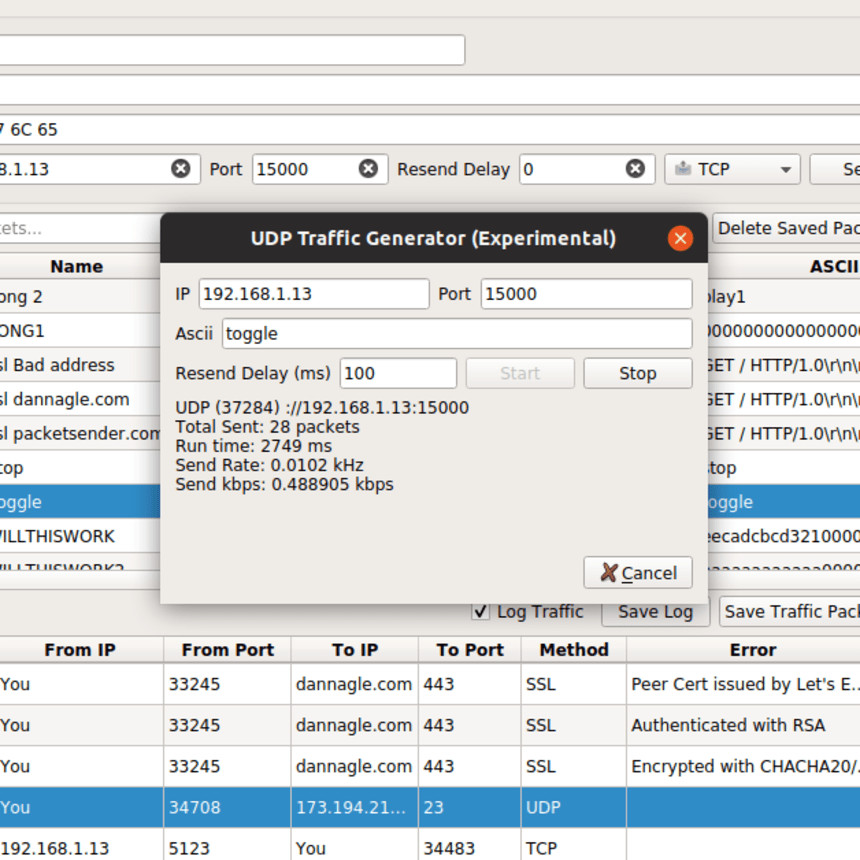Click the hex field showing 6C 65

[430, 129]
